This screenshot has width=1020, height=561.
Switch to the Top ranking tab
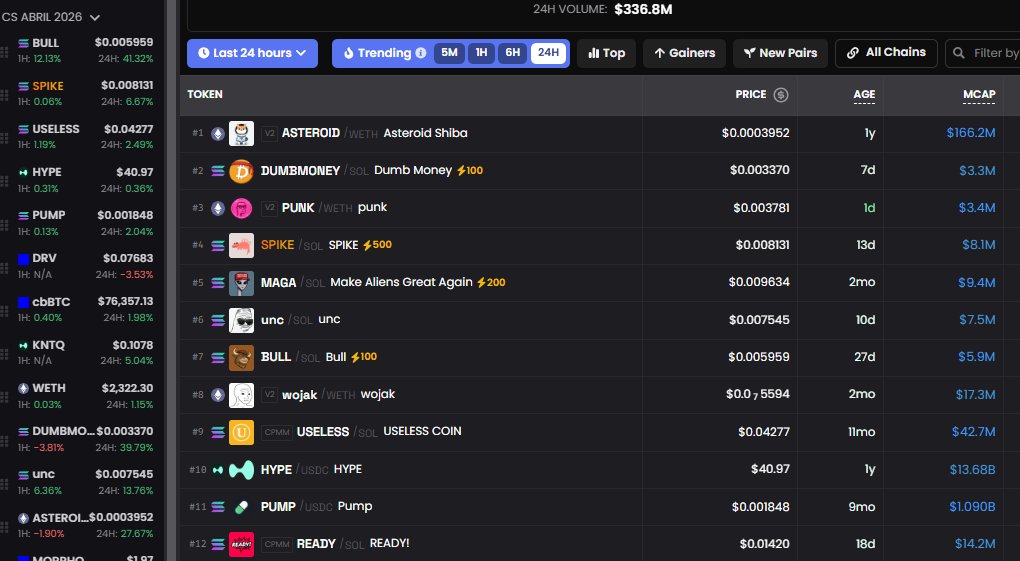pos(606,53)
